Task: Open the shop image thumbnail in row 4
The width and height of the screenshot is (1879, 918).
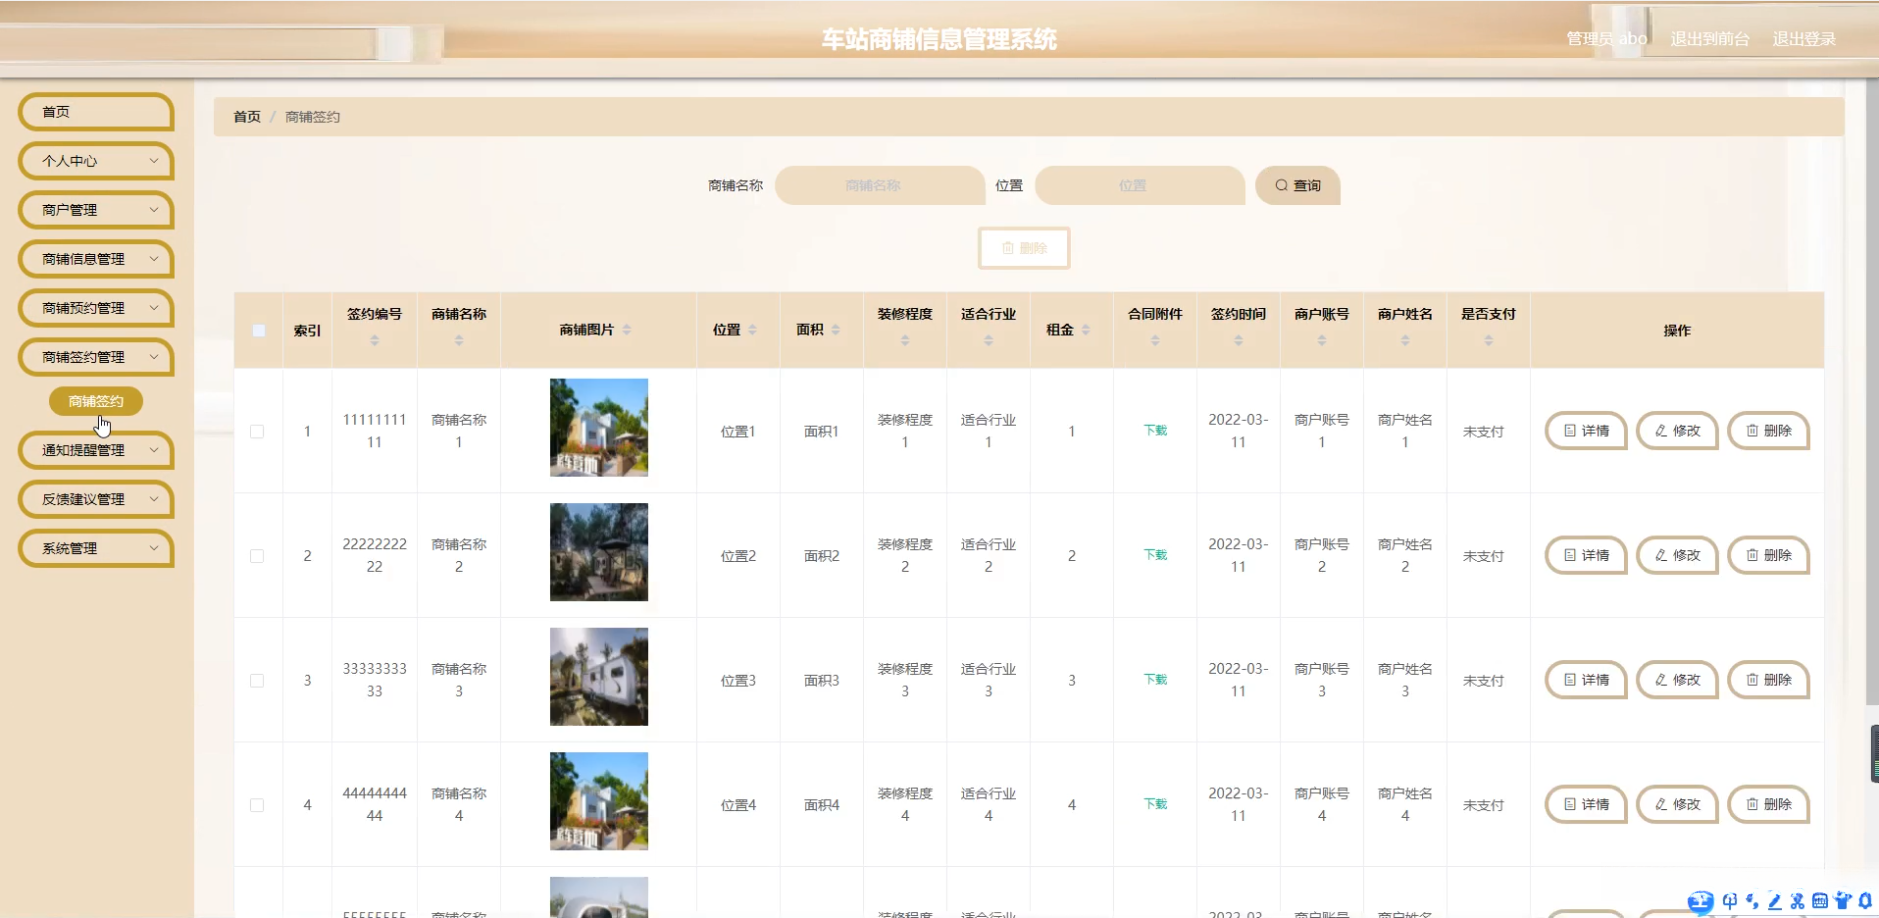Action: (x=599, y=801)
